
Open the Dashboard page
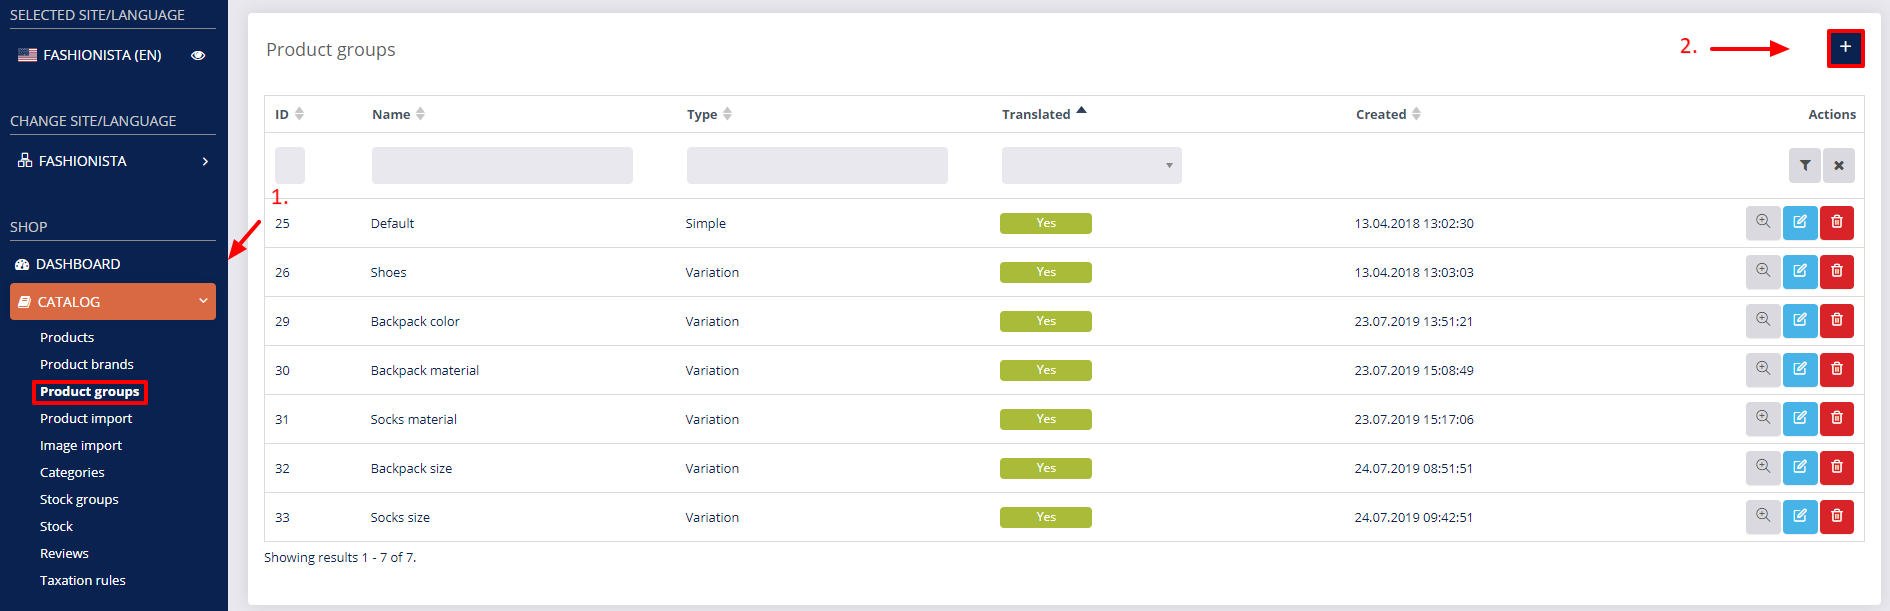[x=68, y=264]
